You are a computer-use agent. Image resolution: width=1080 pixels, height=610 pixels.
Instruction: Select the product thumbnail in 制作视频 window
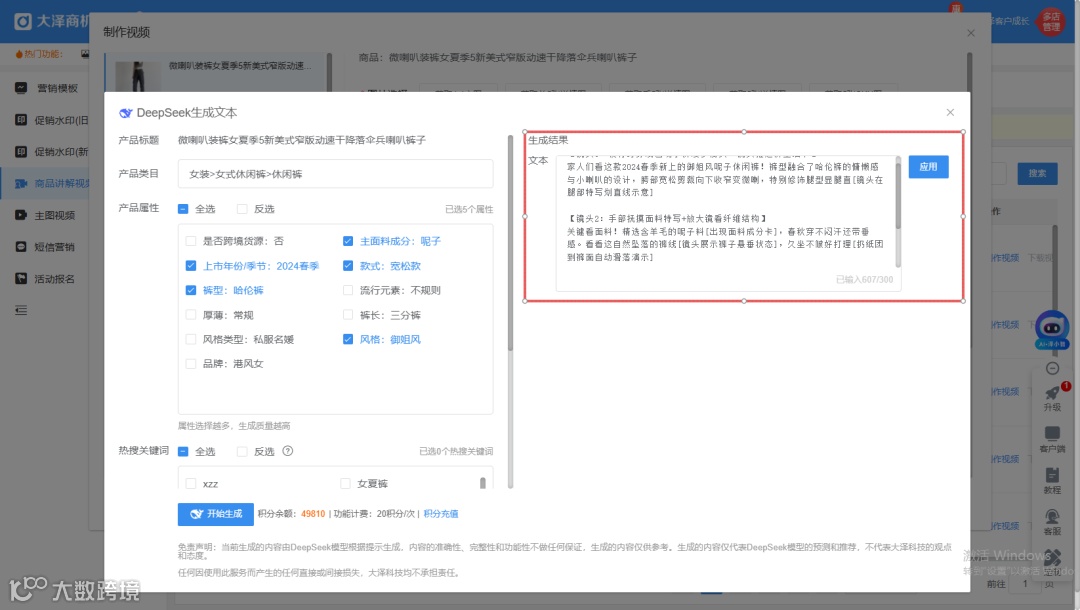point(138,76)
